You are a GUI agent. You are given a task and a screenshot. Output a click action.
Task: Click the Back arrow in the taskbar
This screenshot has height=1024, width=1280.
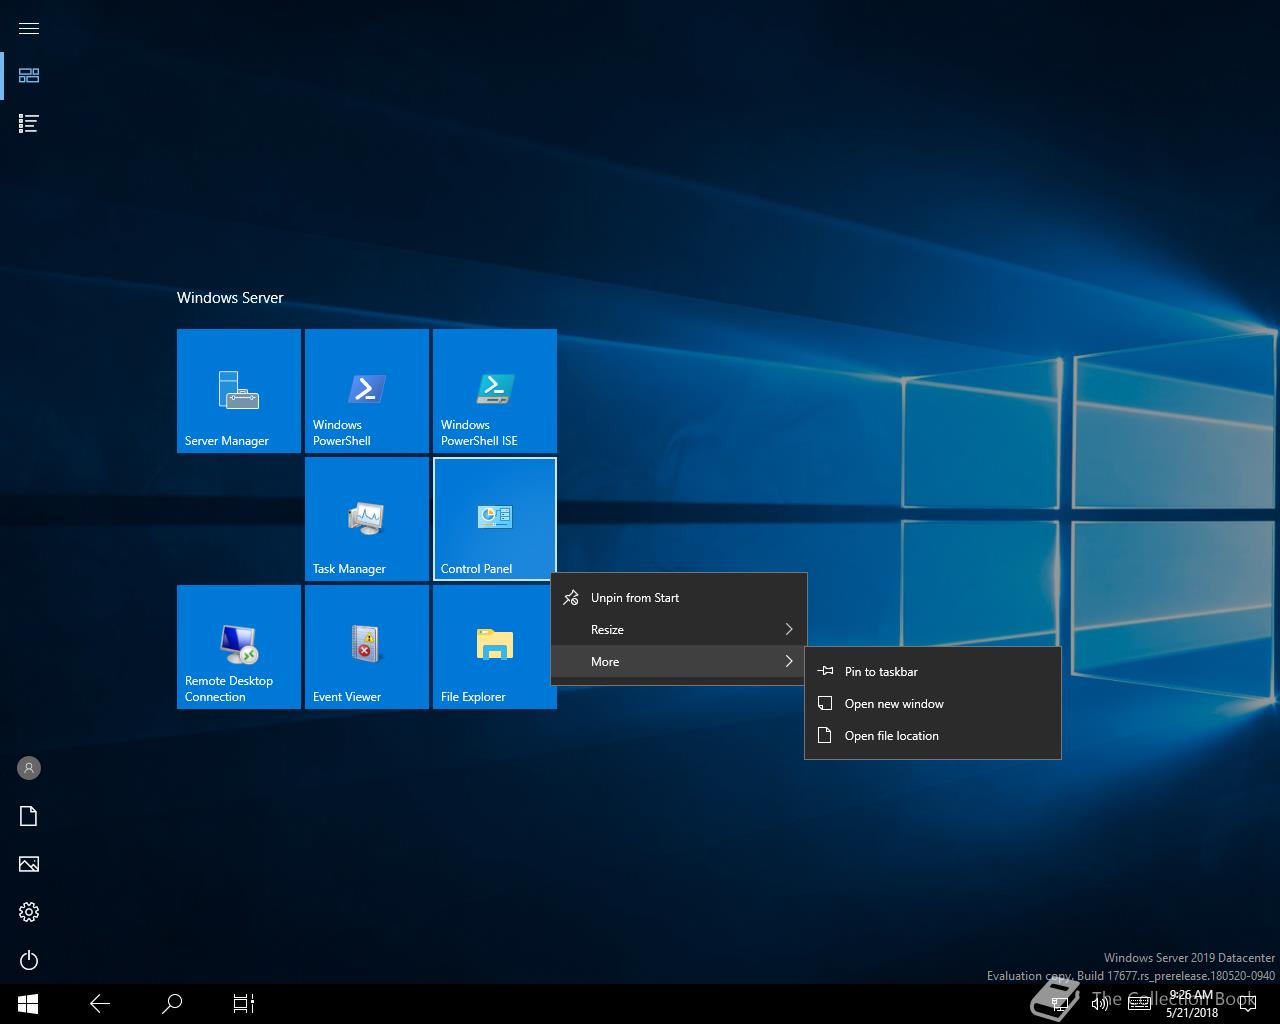tap(100, 1004)
